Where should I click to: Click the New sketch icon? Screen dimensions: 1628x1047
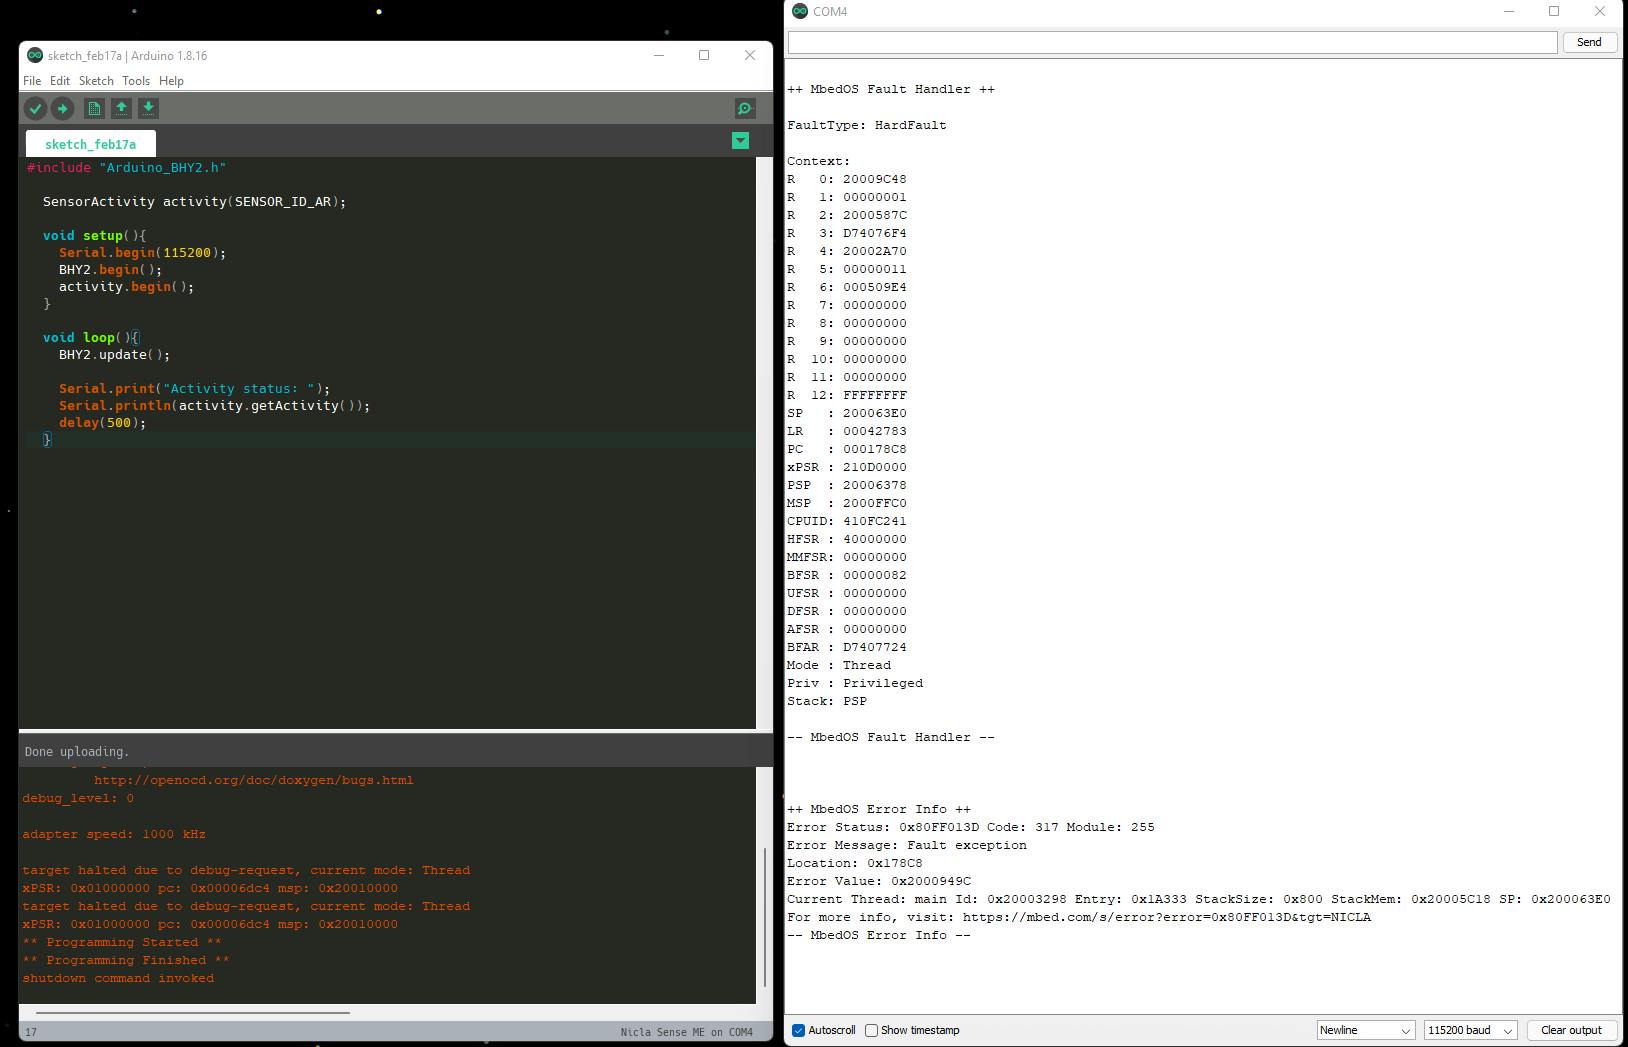click(94, 108)
